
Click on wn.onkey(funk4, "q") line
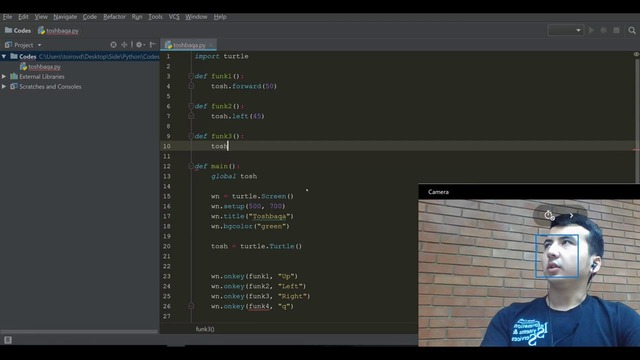click(x=252, y=306)
